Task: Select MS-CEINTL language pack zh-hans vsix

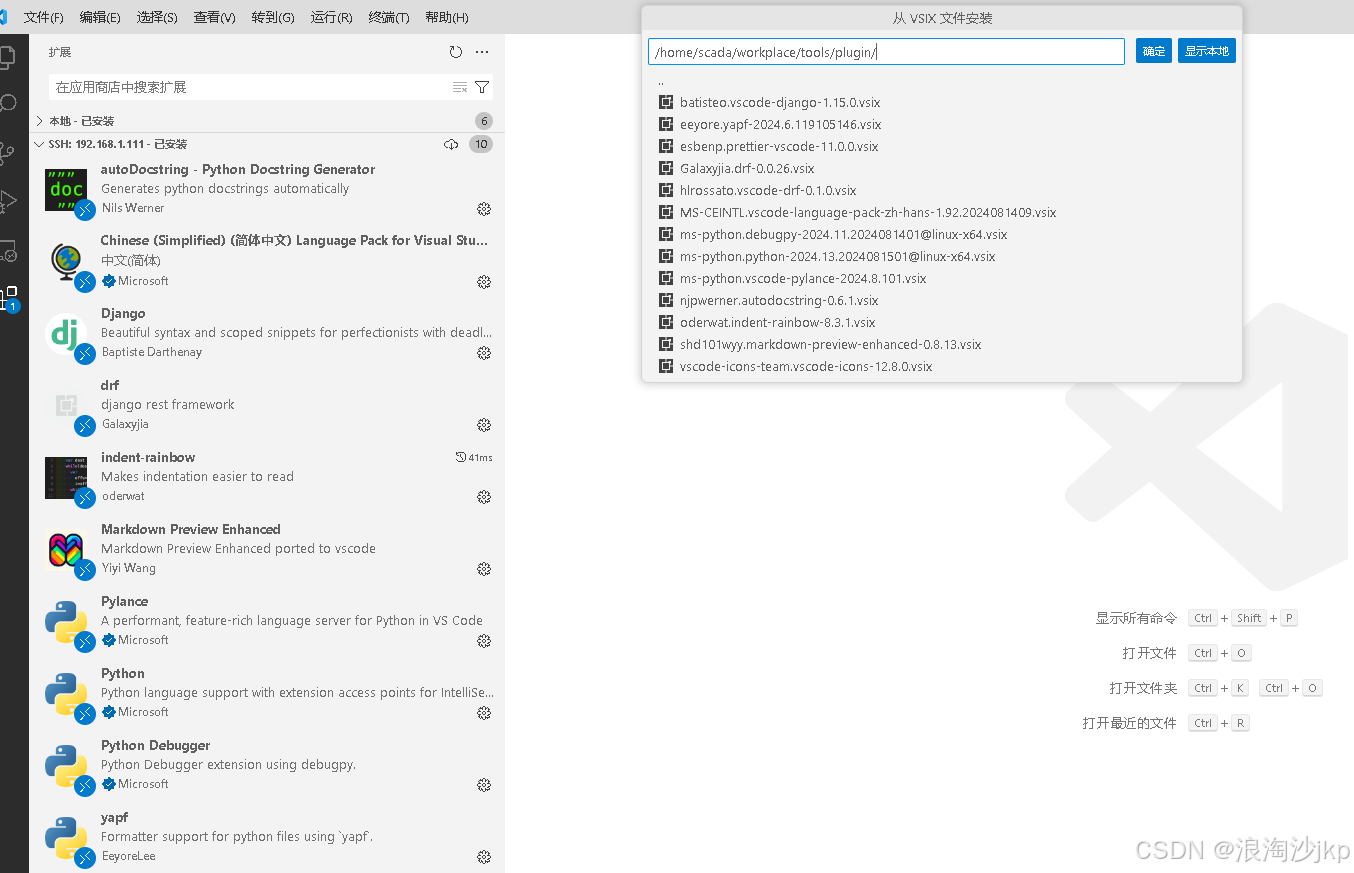Action: (x=942, y=213)
